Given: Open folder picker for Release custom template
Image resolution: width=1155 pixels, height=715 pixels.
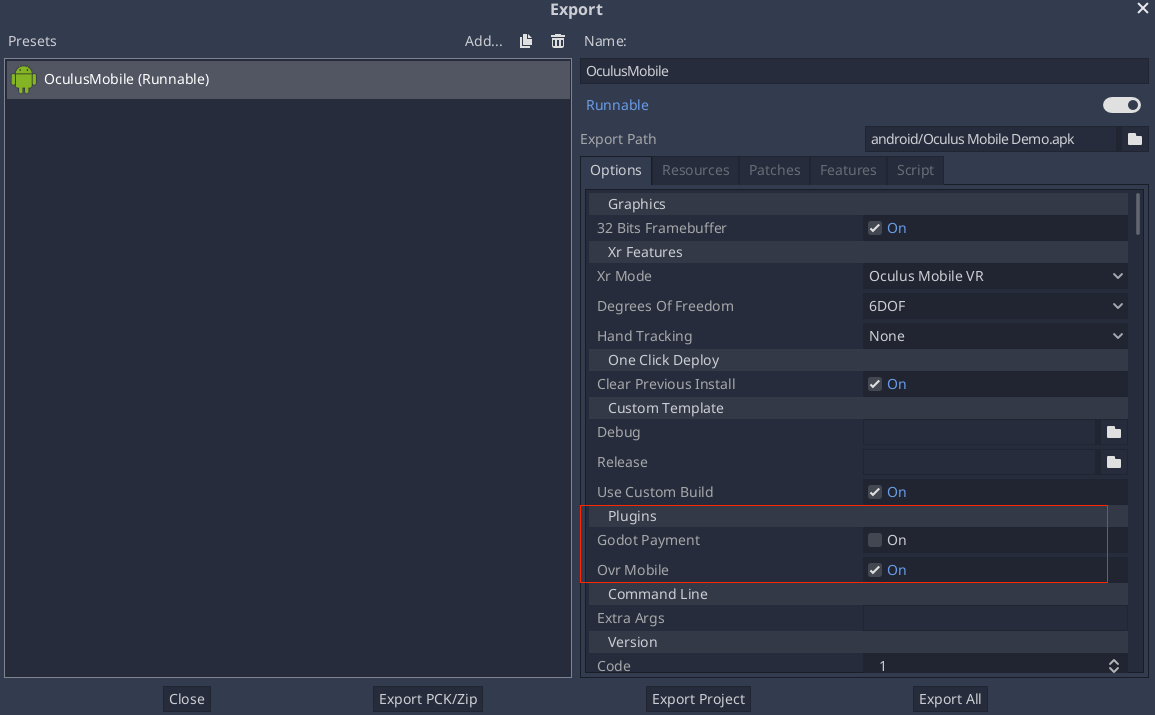Looking at the screenshot, I should 1114,462.
